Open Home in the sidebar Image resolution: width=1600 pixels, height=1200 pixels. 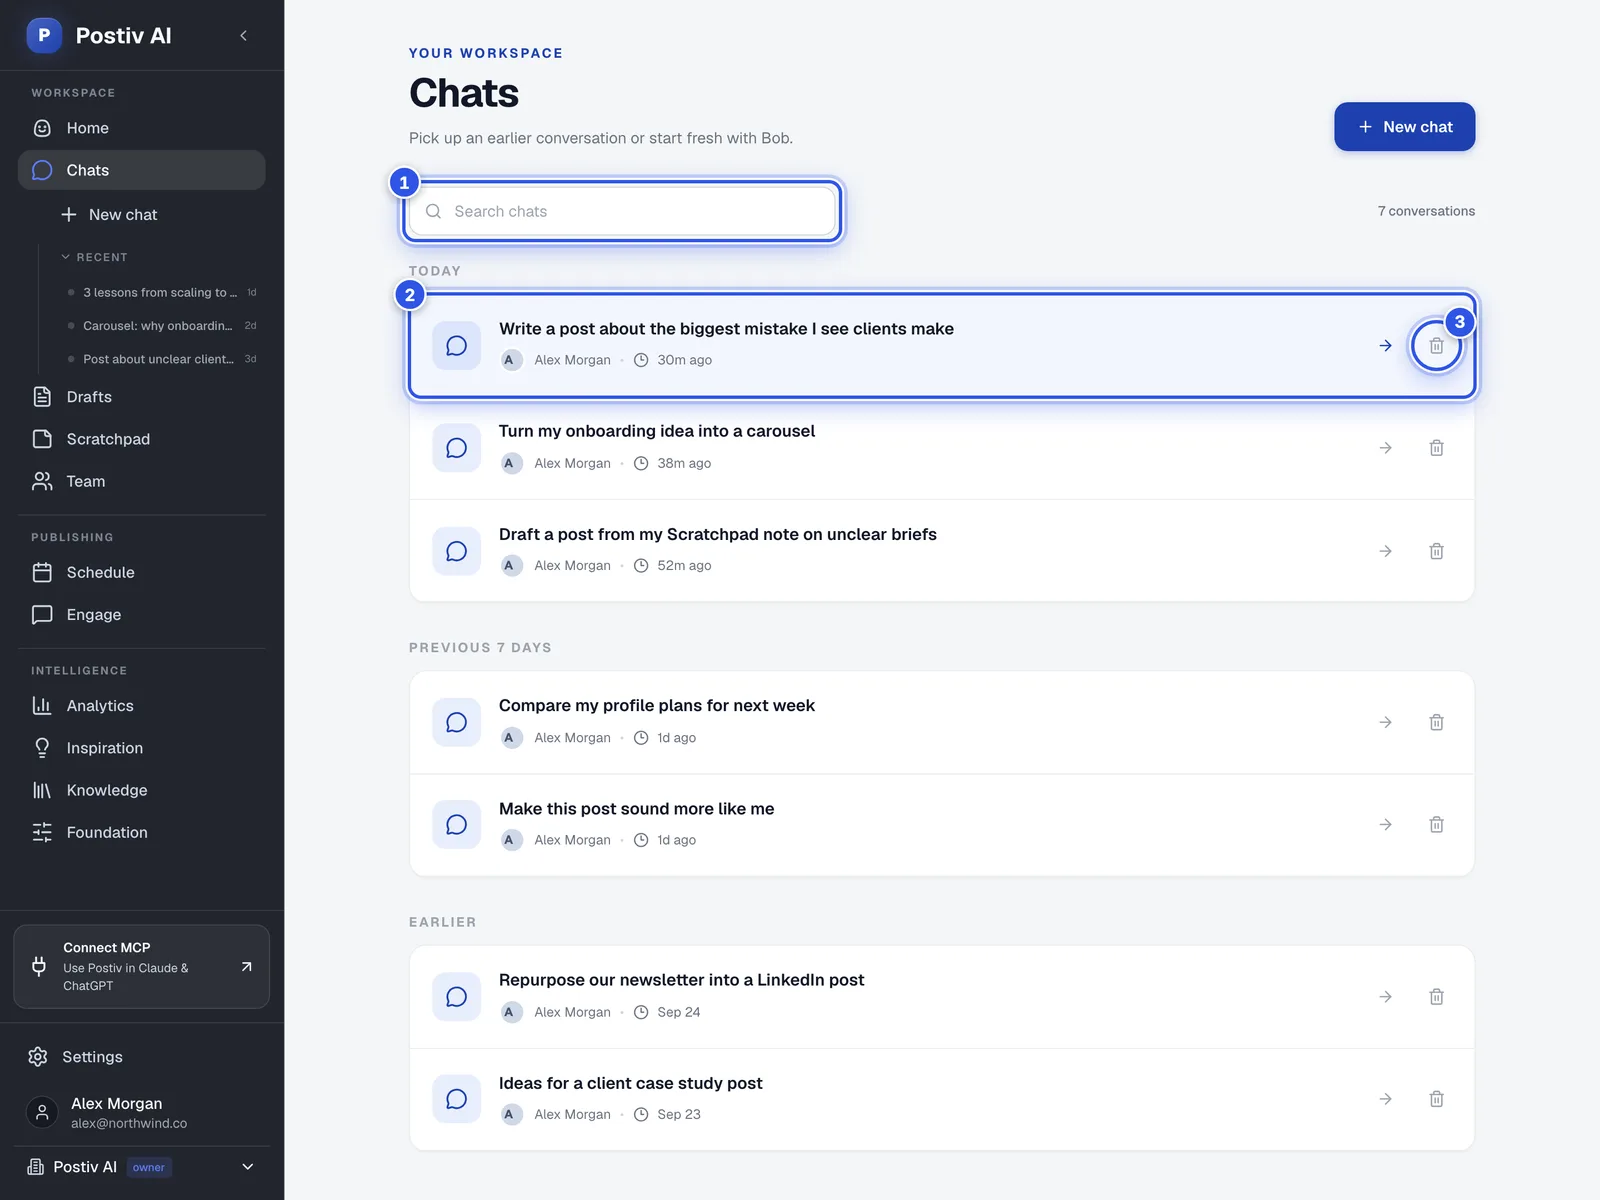click(x=141, y=128)
